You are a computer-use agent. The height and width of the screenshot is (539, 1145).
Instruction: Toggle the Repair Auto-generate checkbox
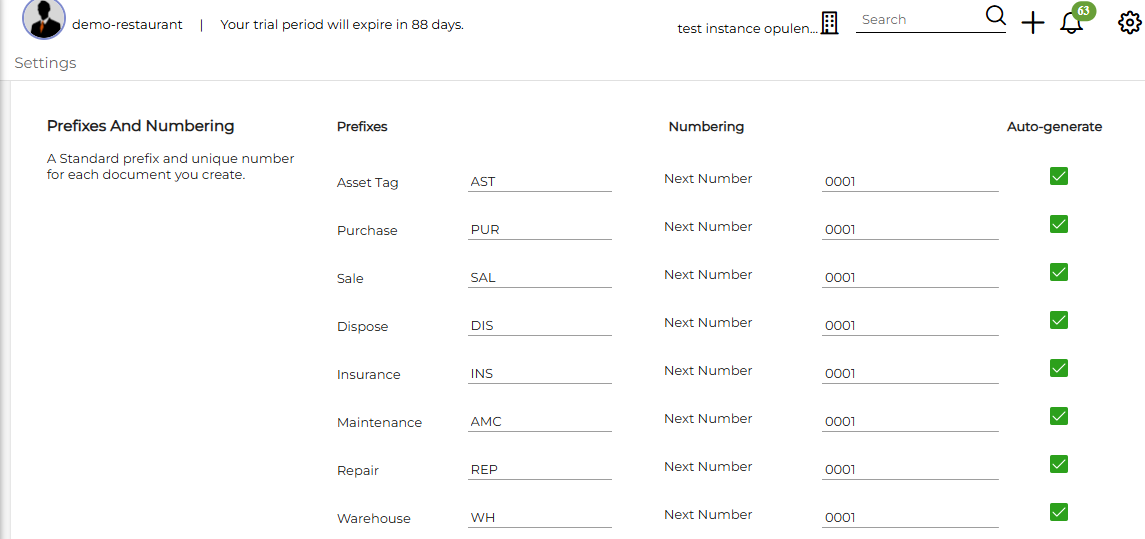pyautogui.click(x=1058, y=465)
